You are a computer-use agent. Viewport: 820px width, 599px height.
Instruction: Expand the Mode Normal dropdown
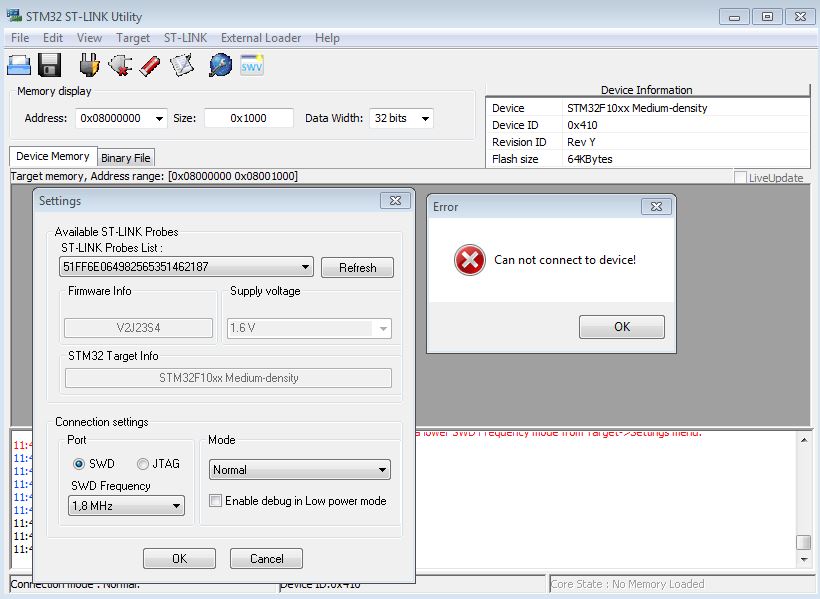coord(382,470)
